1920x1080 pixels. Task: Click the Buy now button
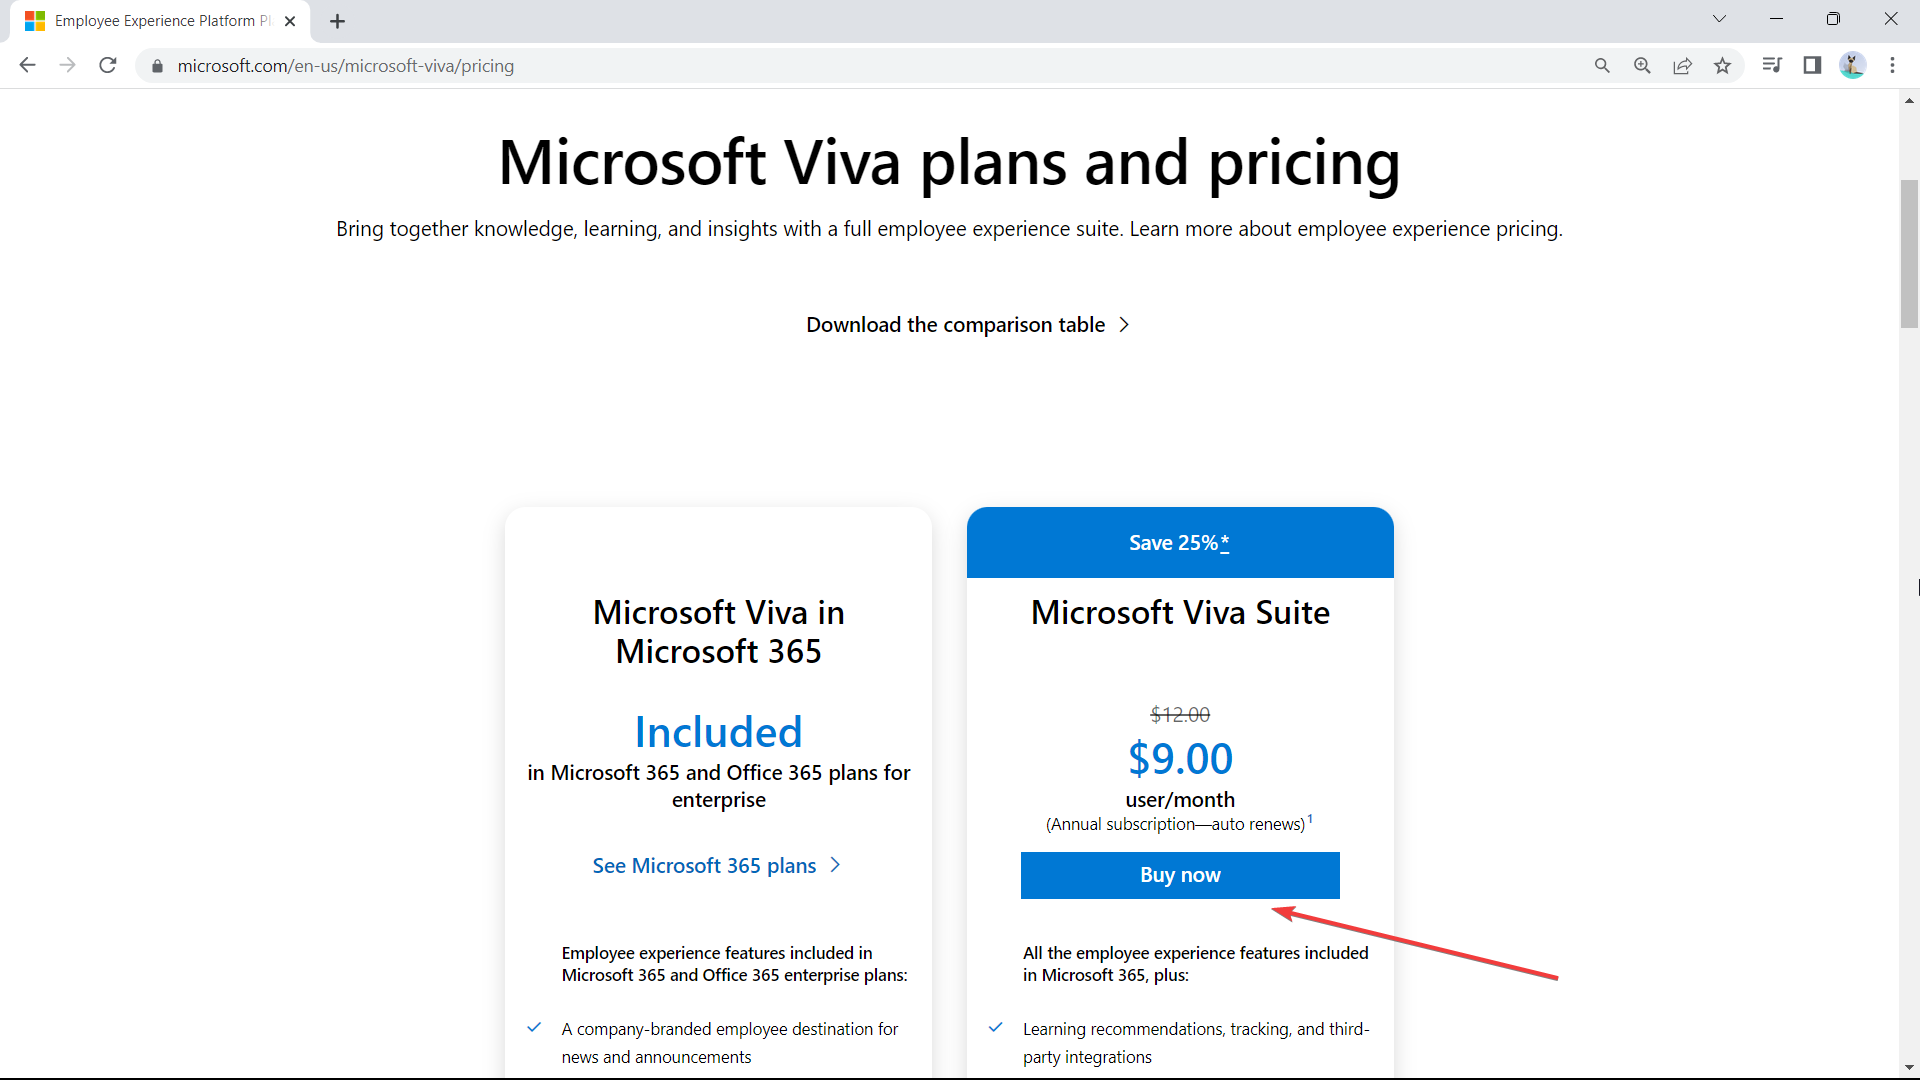click(1180, 875)
